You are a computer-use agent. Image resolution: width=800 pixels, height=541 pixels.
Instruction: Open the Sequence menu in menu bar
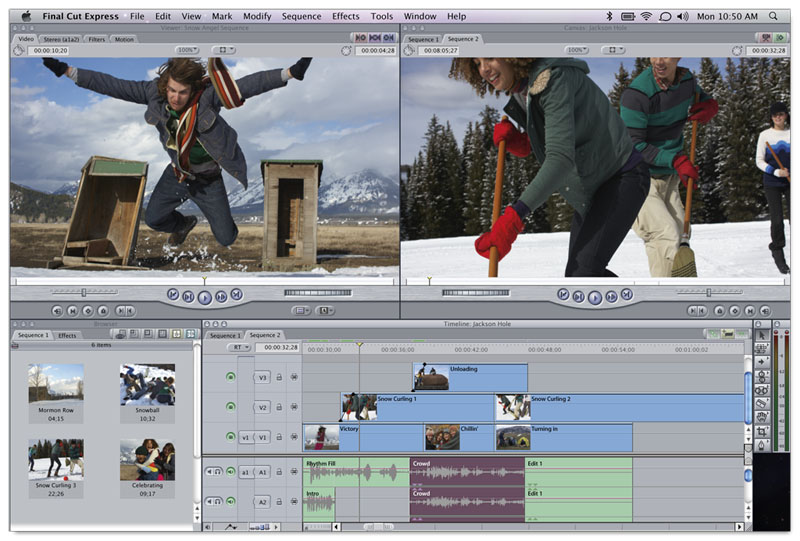(302, 16)
